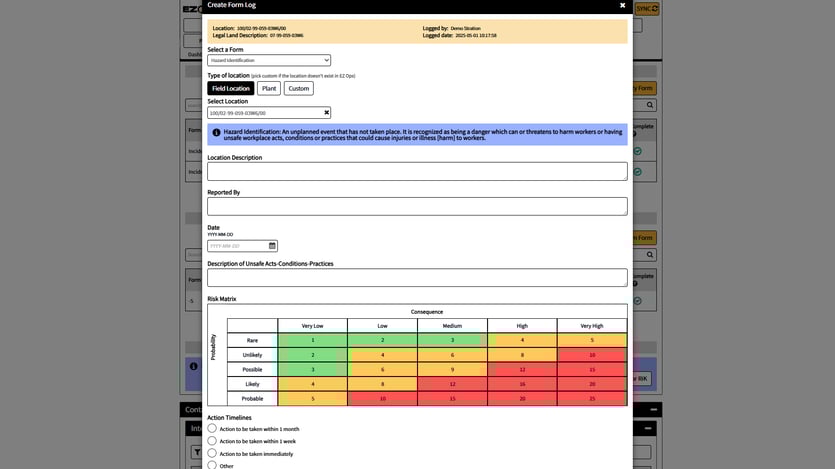Choose Custom location type
This screenshot has height=469, width=835.
pos(298,88)
